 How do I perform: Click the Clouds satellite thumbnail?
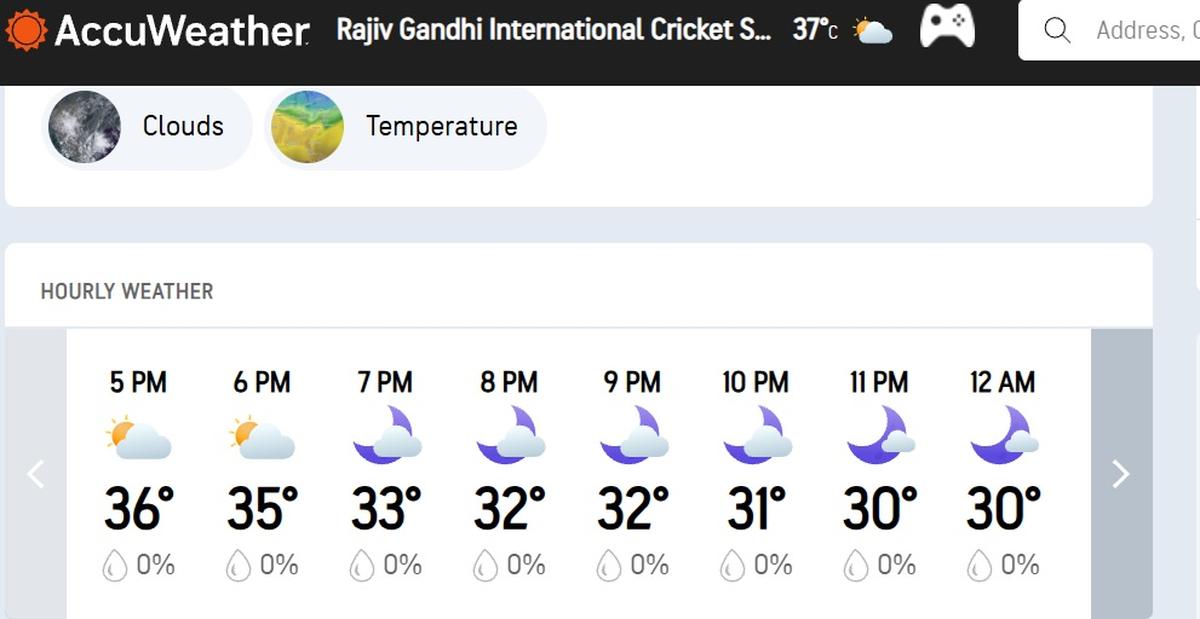pyautogui.click(x=85, y=127)
